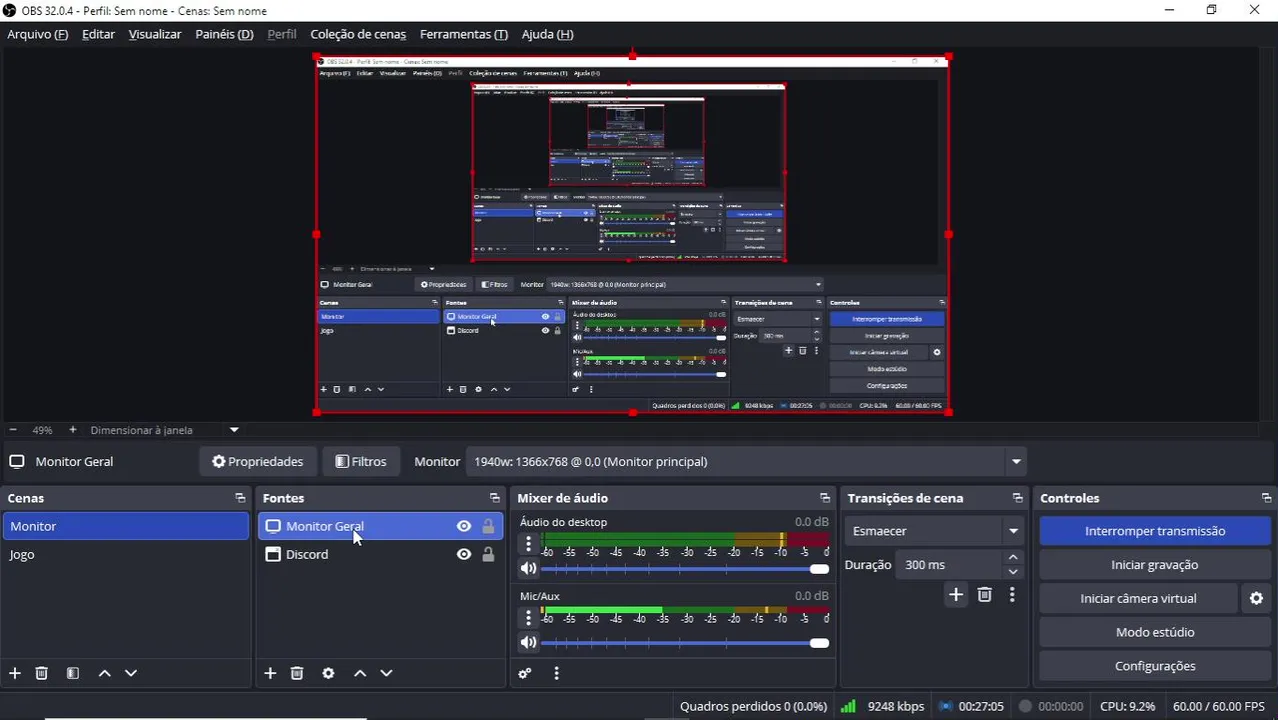Remove selected source trash icon in Fontes
The width and height of the screenshot is (1278, 720).
pyautogui.click(x=297, y=673)
